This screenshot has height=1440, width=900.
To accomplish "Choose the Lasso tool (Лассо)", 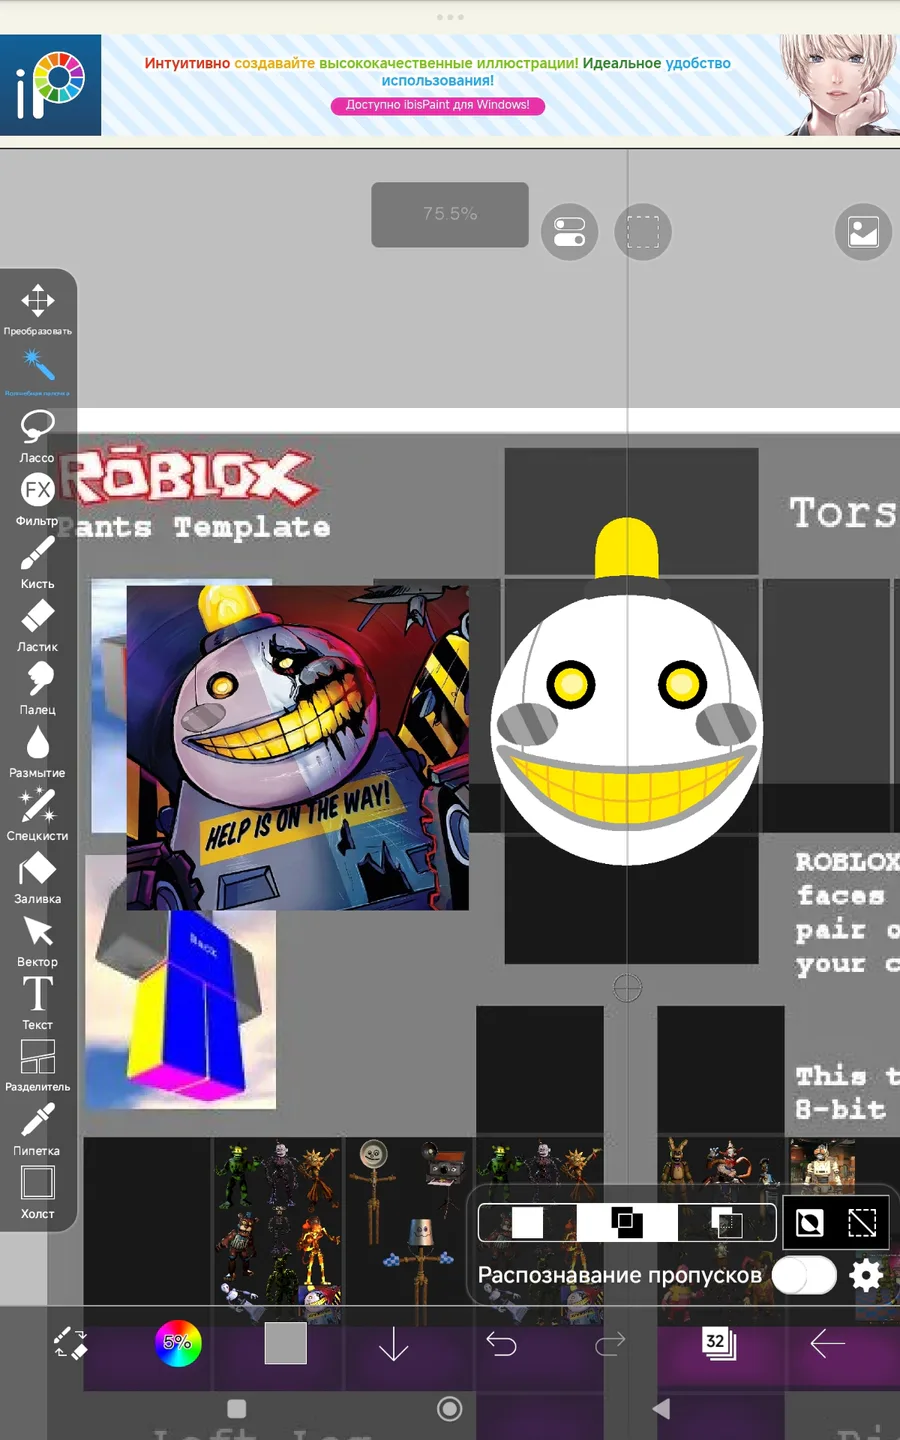I will click(x=38, y=435).
